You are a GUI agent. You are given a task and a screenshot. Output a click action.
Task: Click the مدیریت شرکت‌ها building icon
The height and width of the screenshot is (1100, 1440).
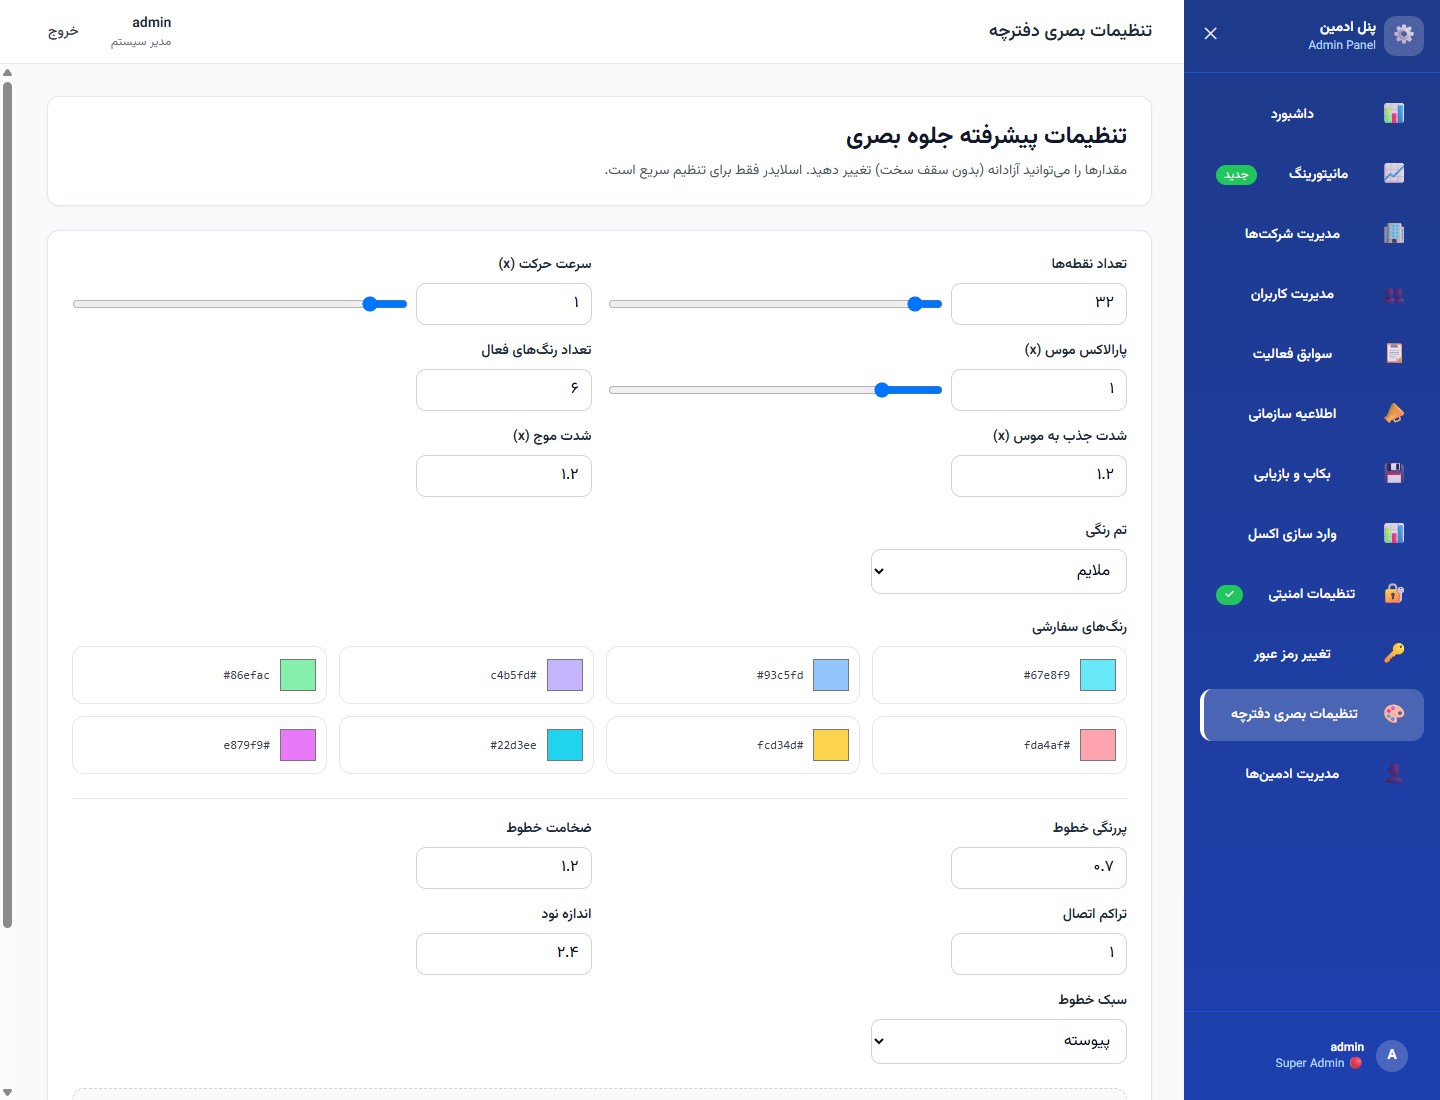1394,234
